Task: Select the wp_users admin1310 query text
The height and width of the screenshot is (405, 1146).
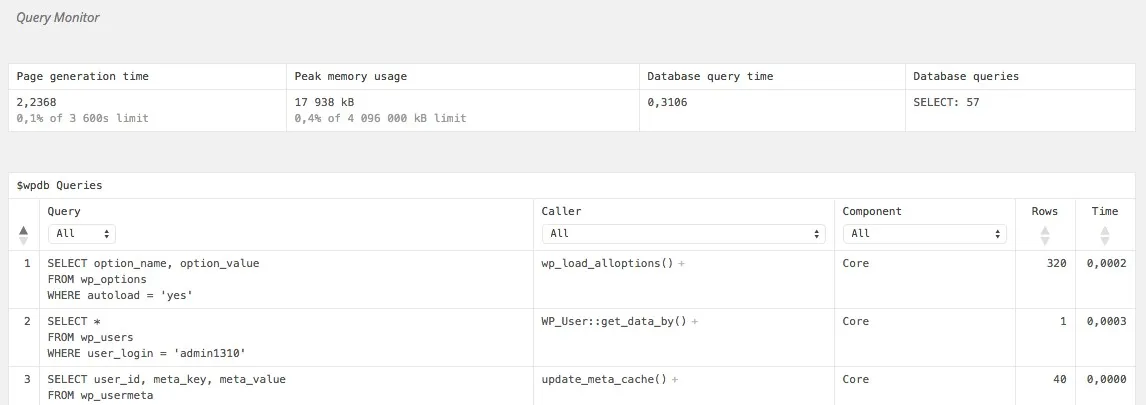Action: point(147,337)
